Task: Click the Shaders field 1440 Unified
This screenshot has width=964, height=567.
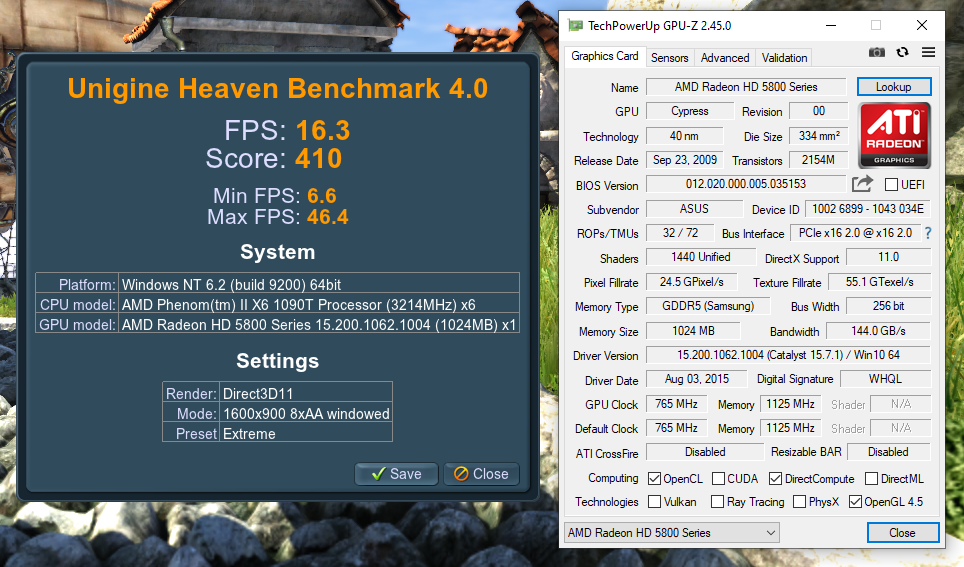Action: (x=701, y=257)
